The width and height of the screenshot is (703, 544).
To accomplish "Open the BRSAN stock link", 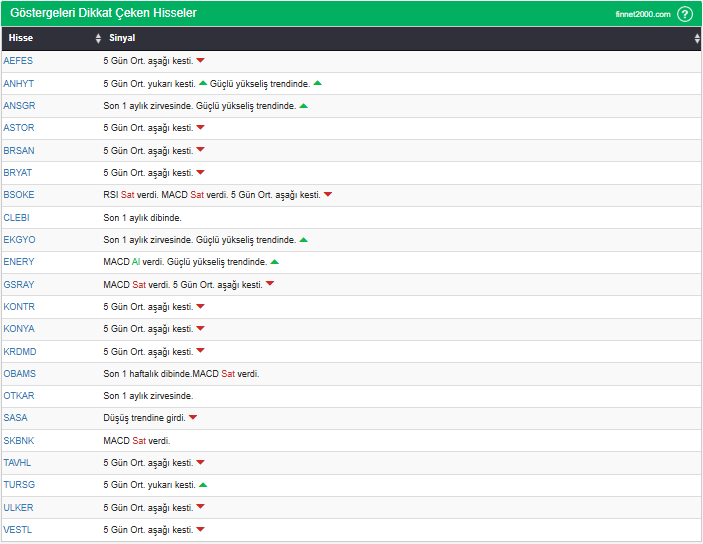I will point(19,150).
